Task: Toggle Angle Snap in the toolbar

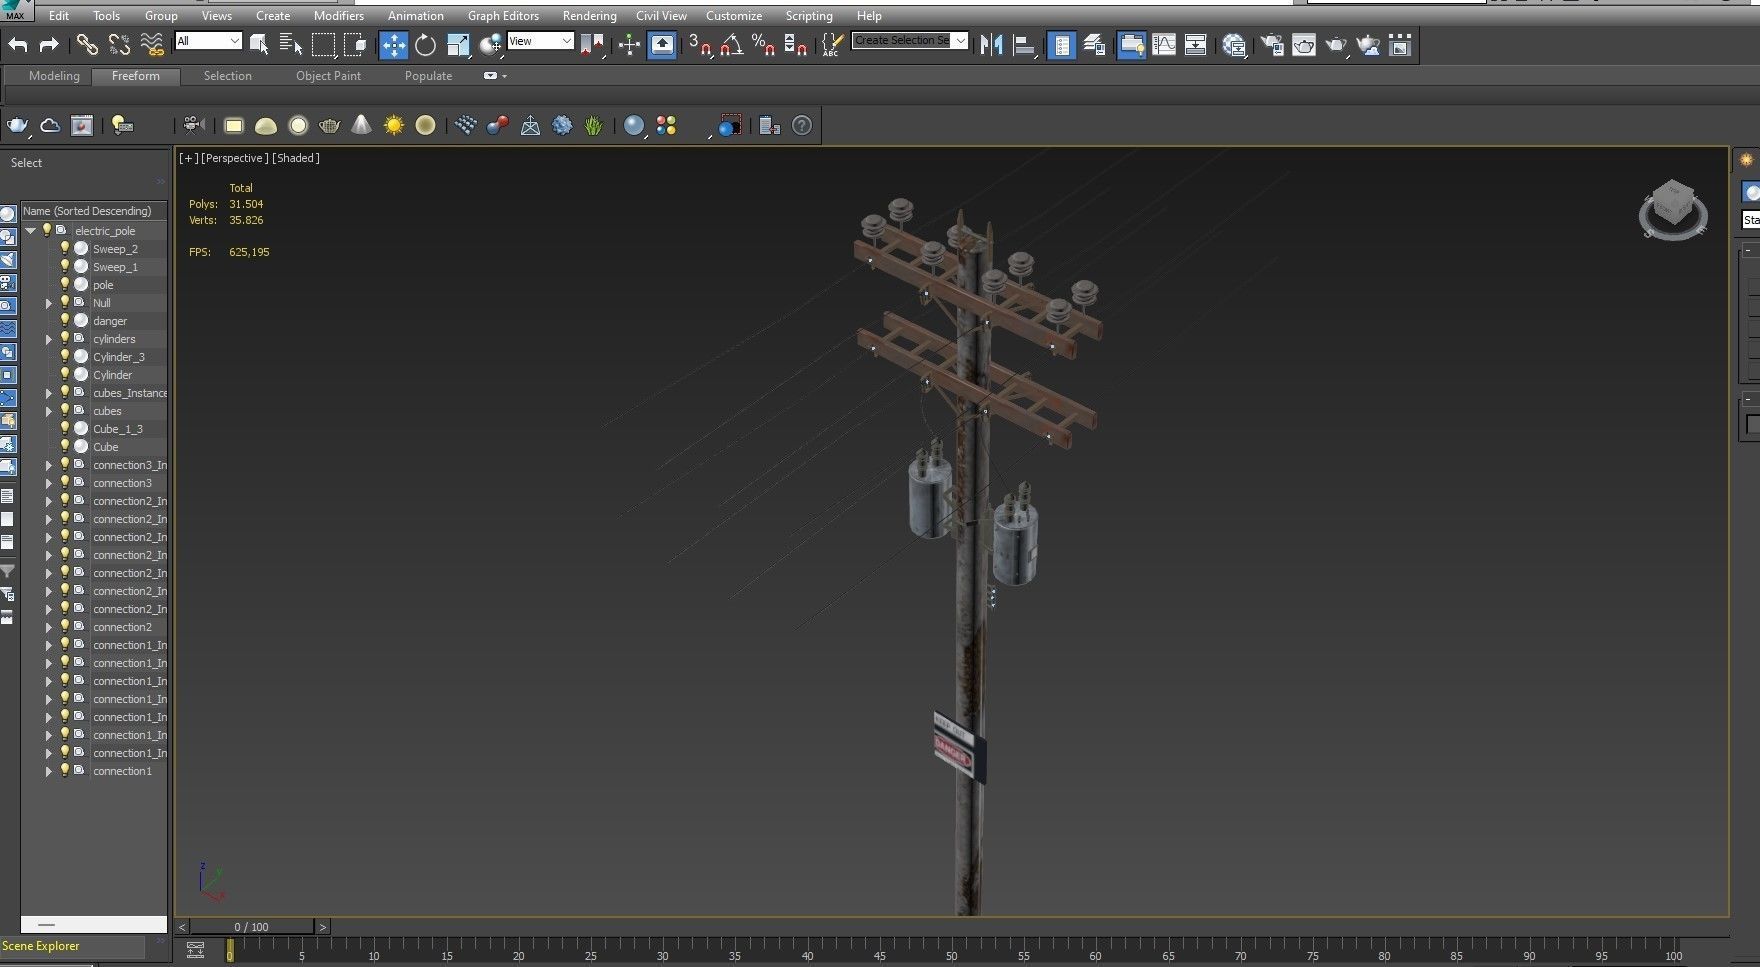Action: point(731,44)
